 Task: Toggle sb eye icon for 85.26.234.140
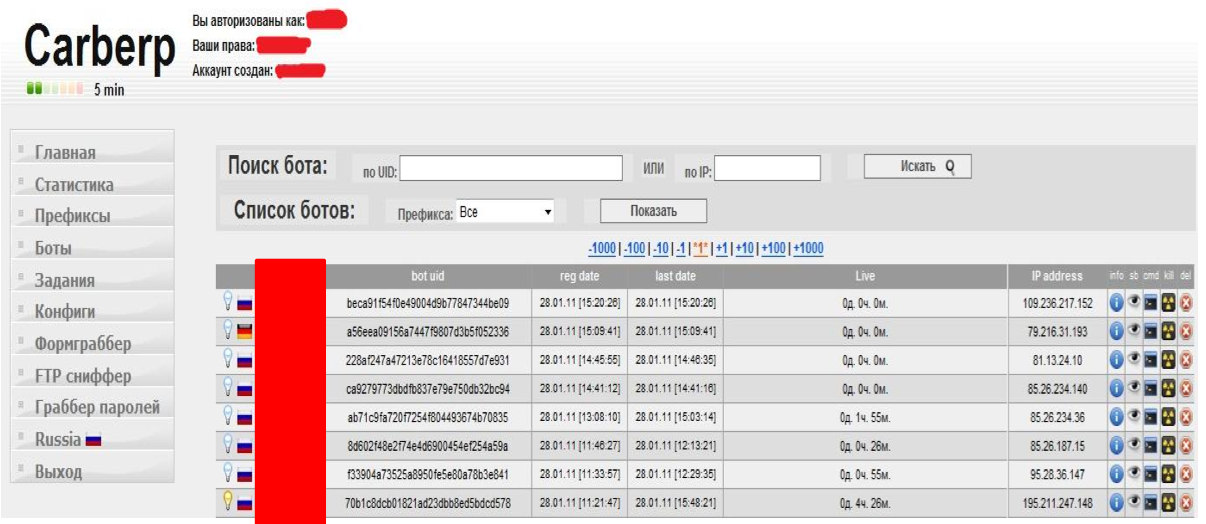click(x=1135, y=388)
